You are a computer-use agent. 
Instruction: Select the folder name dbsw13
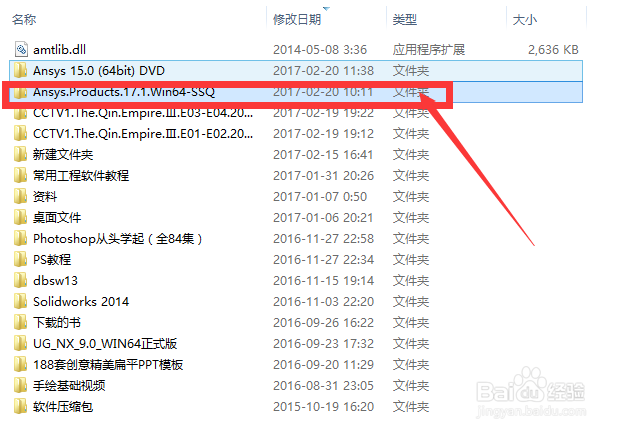pyautogui.click(x=55, y=280)
